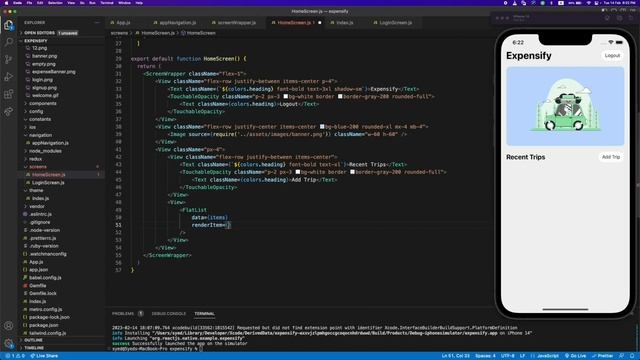Expand the config folder
Viewport: 640px width, 360px height.
pyautogui.click(x=36, y=111)
